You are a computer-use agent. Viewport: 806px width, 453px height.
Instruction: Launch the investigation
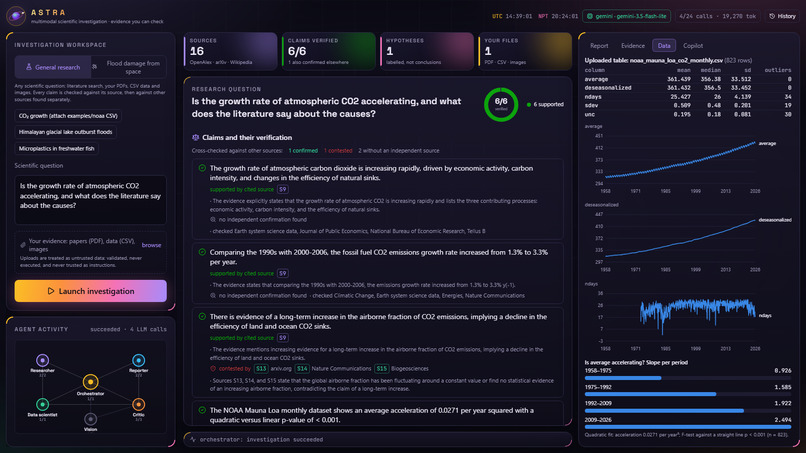(90, 291)
